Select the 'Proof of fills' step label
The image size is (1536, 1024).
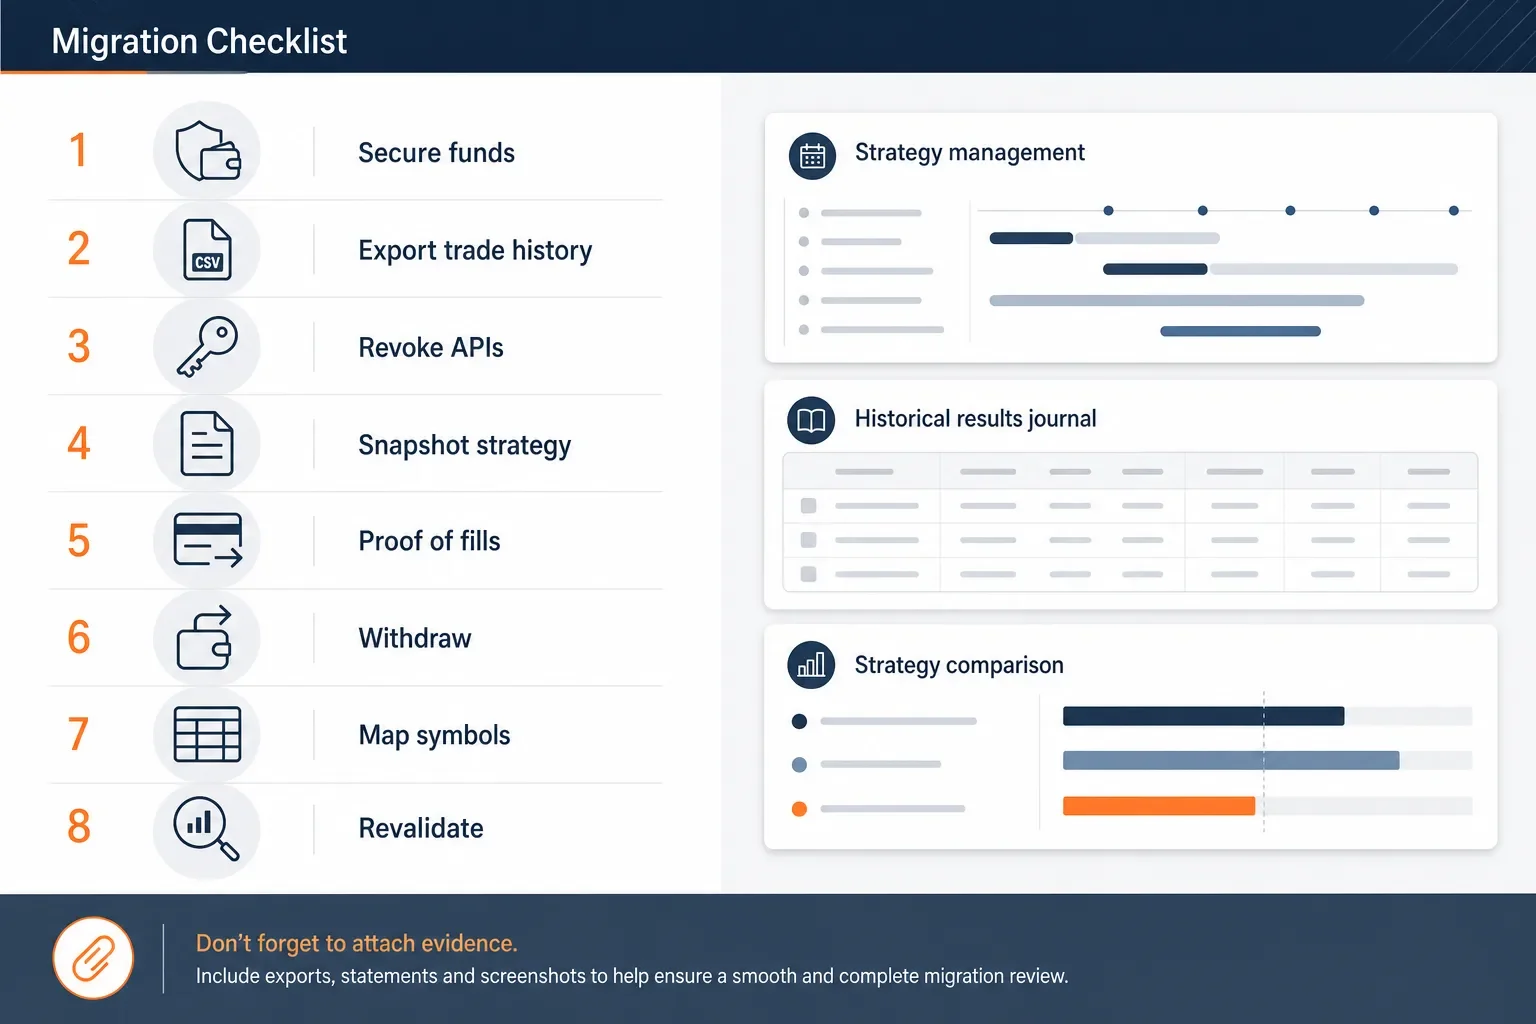point(429,541)
